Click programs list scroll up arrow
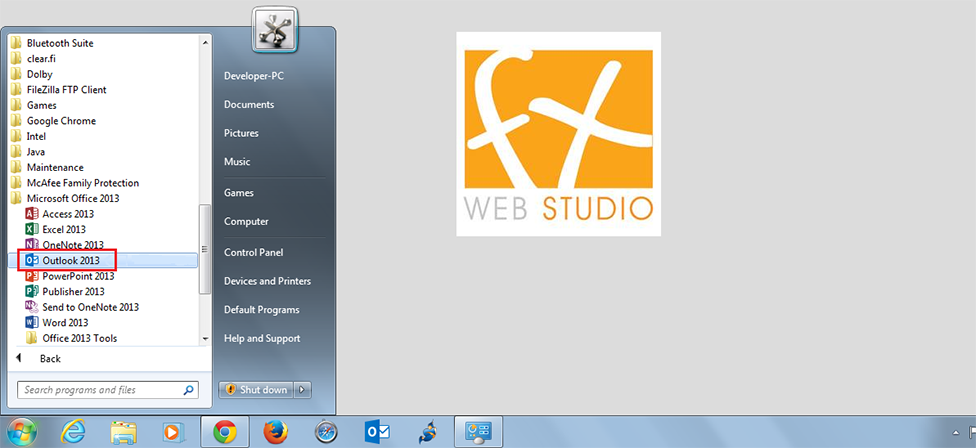 pyautogui.click(x=205, y=42)
